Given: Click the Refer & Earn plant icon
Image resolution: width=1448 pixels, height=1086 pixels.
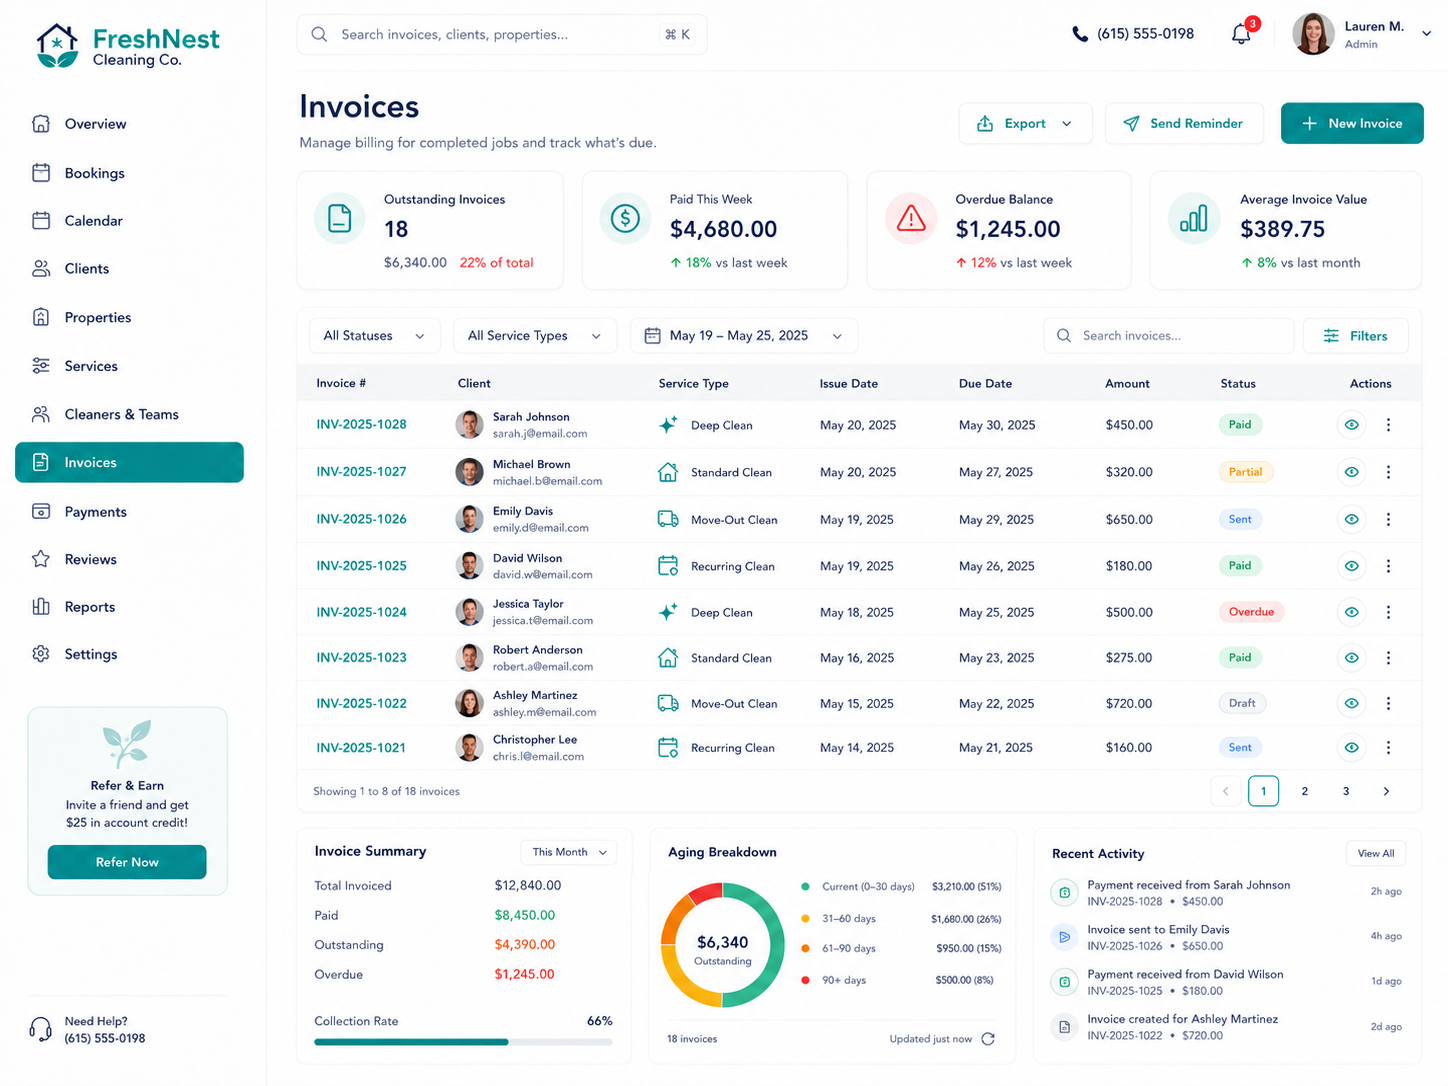Looking at the screenshot, I should pyautogui.click(x=127, y=744).
